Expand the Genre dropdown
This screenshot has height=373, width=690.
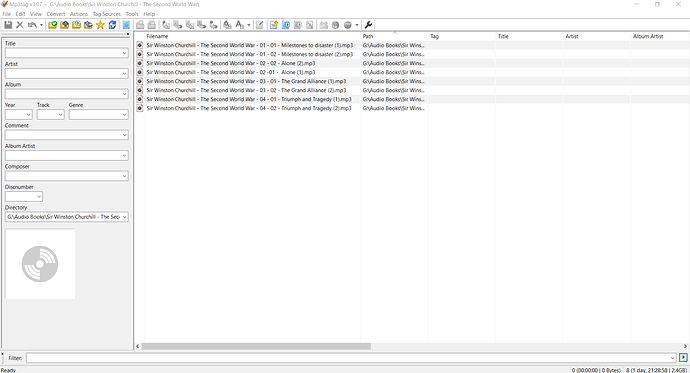[x=125, y=115]
